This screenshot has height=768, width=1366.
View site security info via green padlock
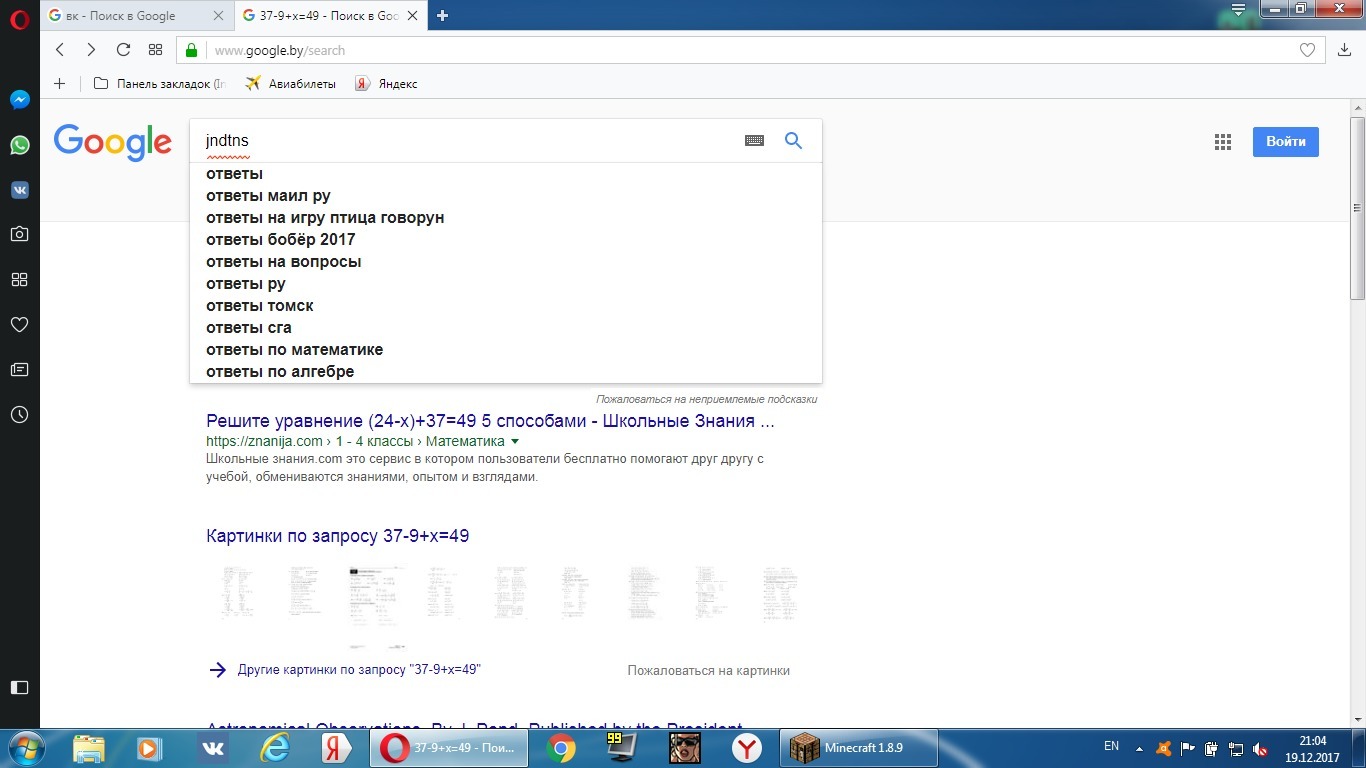click(x=192, y=50)
